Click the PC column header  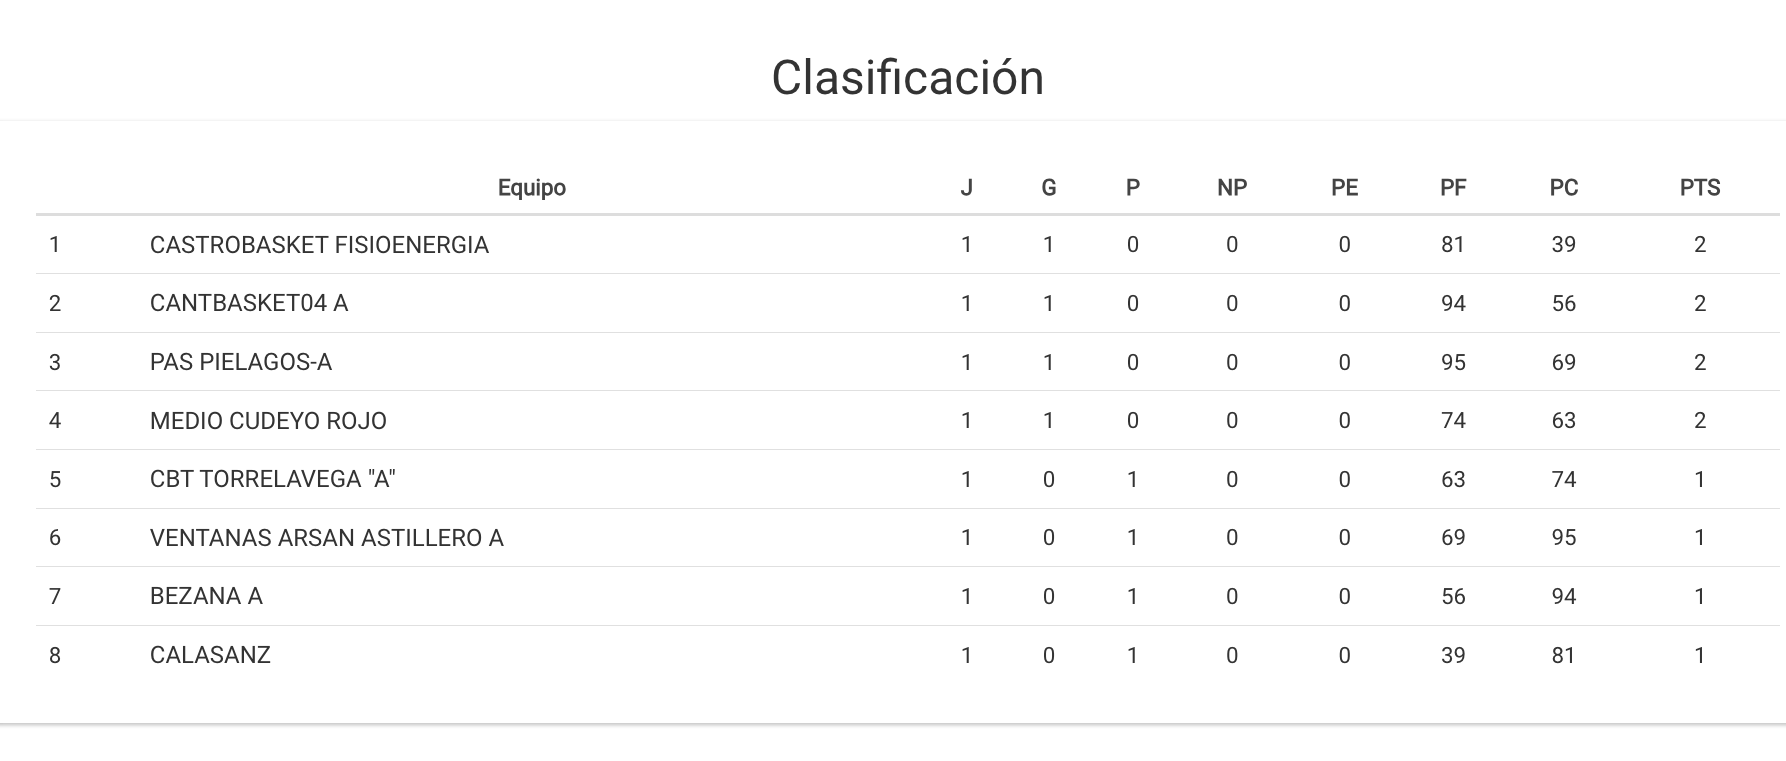(x=1564, y=188)
